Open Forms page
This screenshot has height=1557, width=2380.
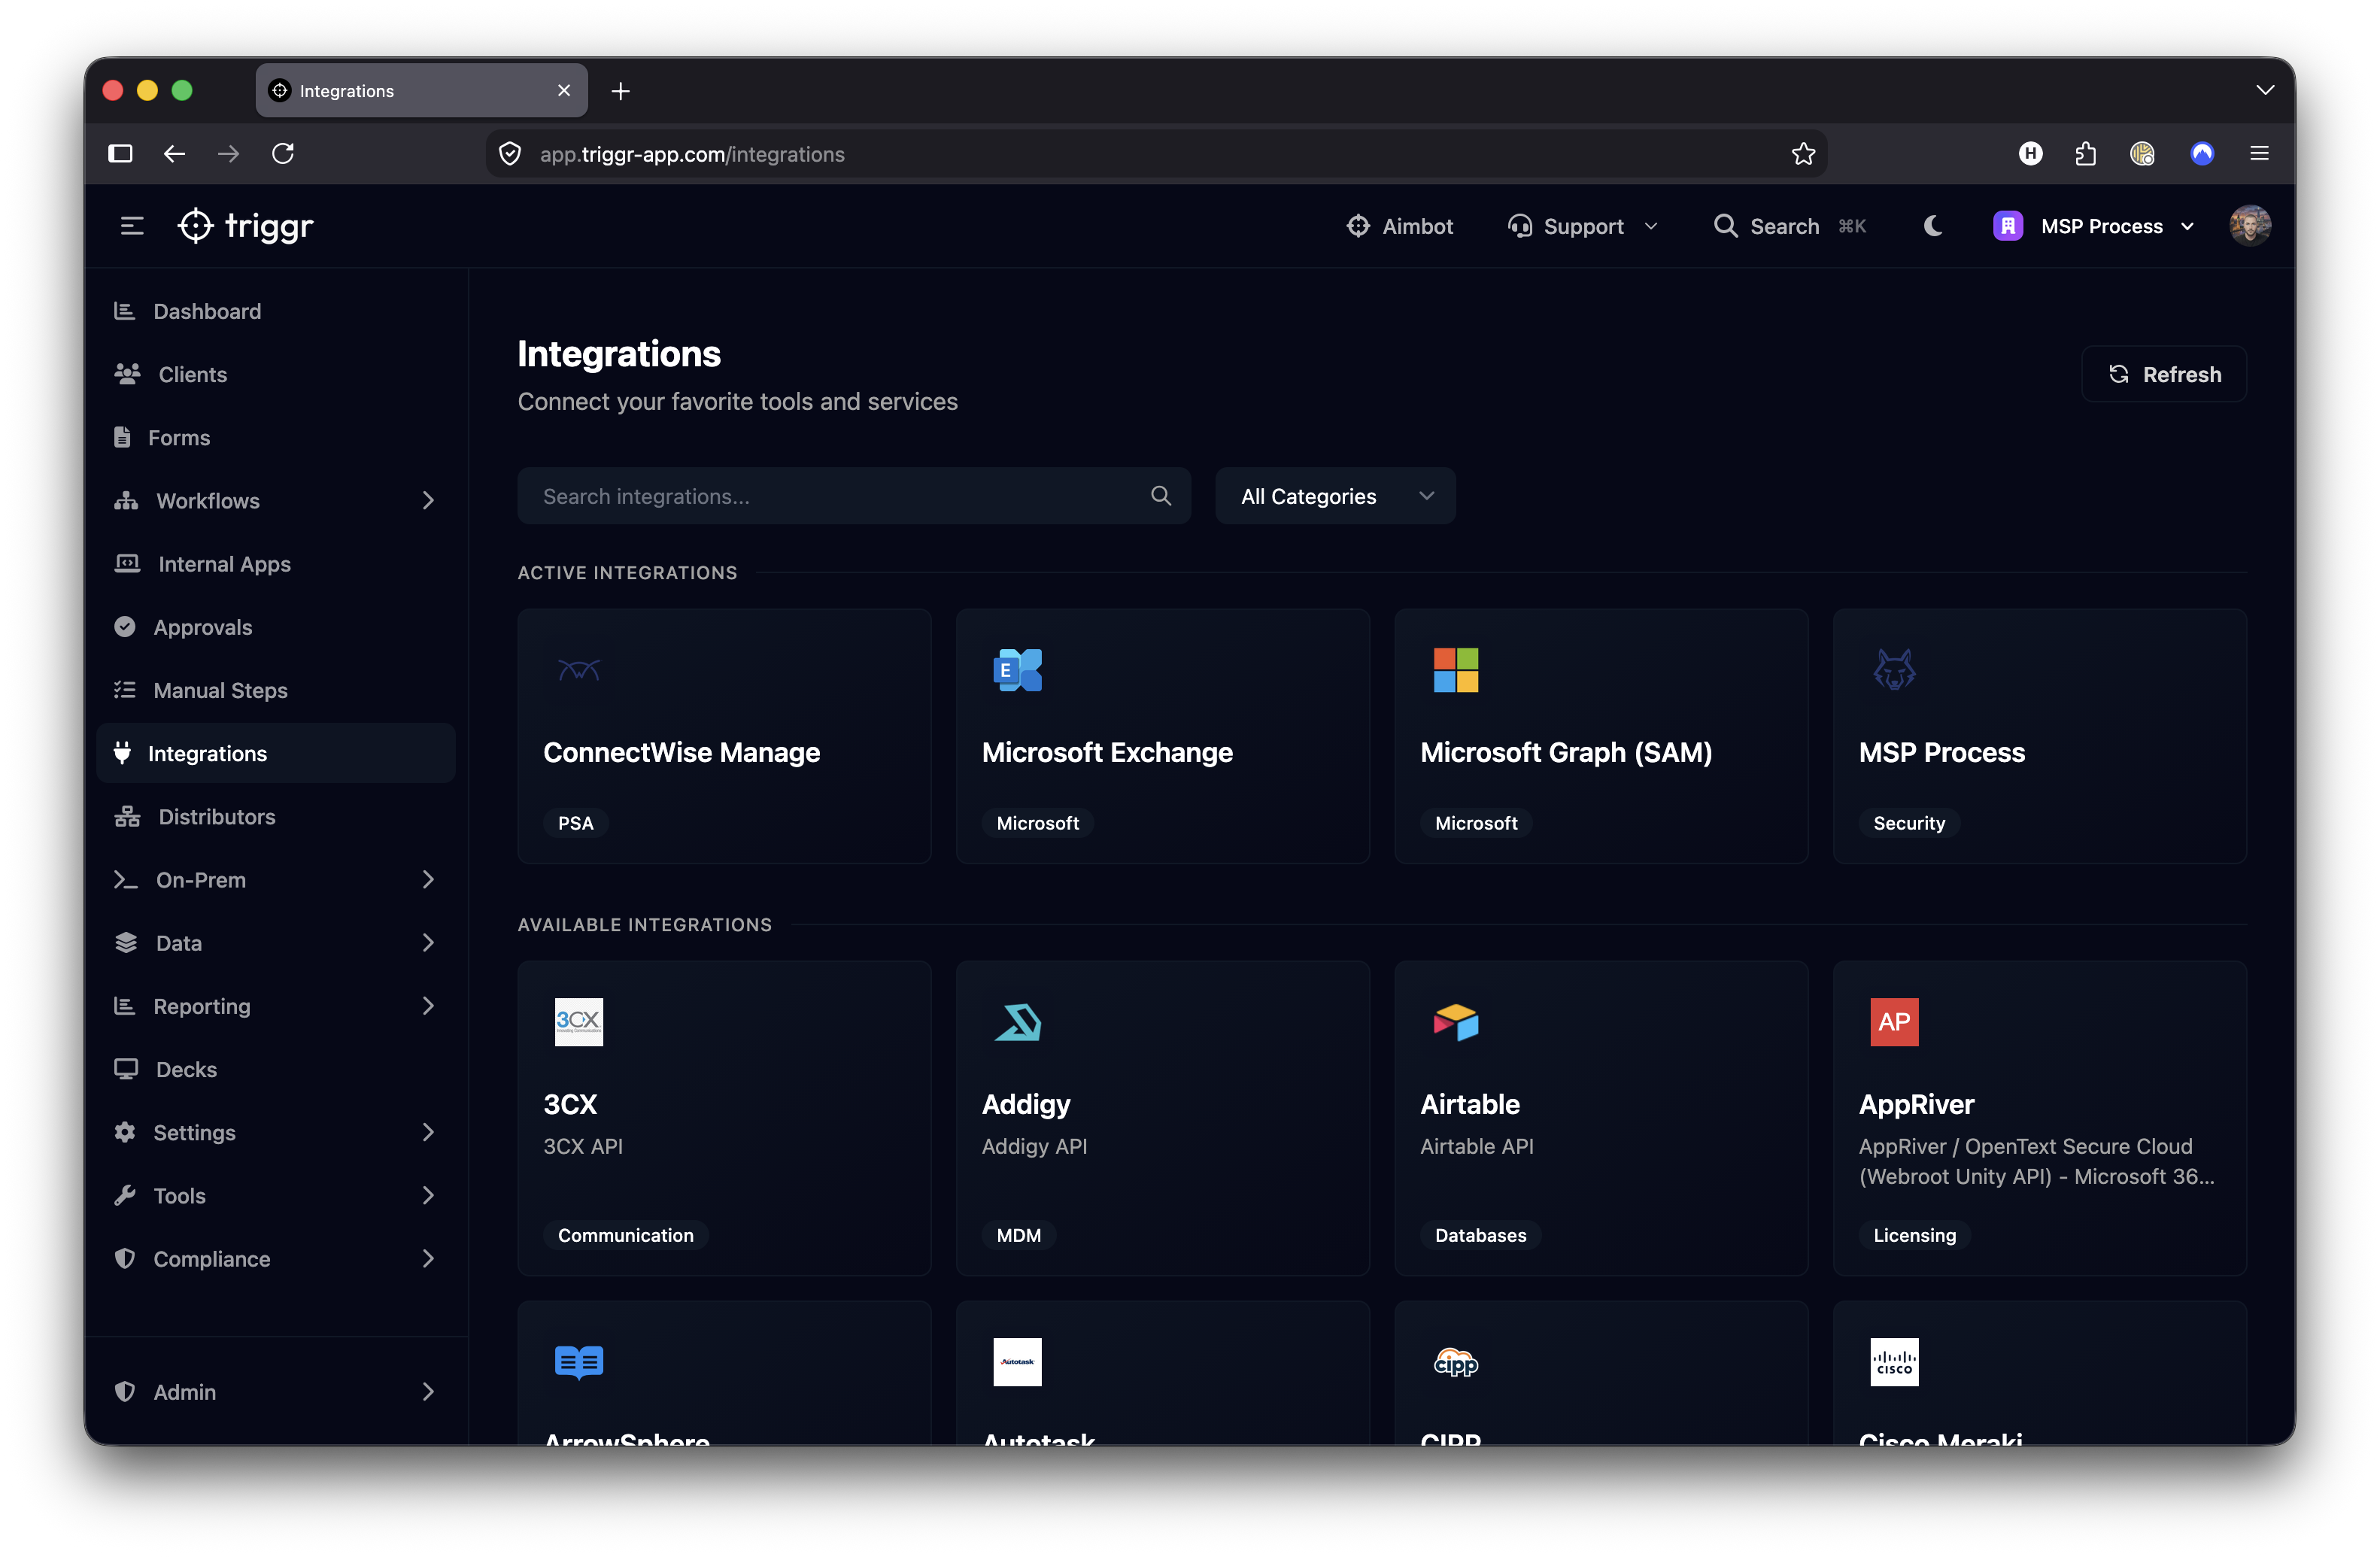276,437
